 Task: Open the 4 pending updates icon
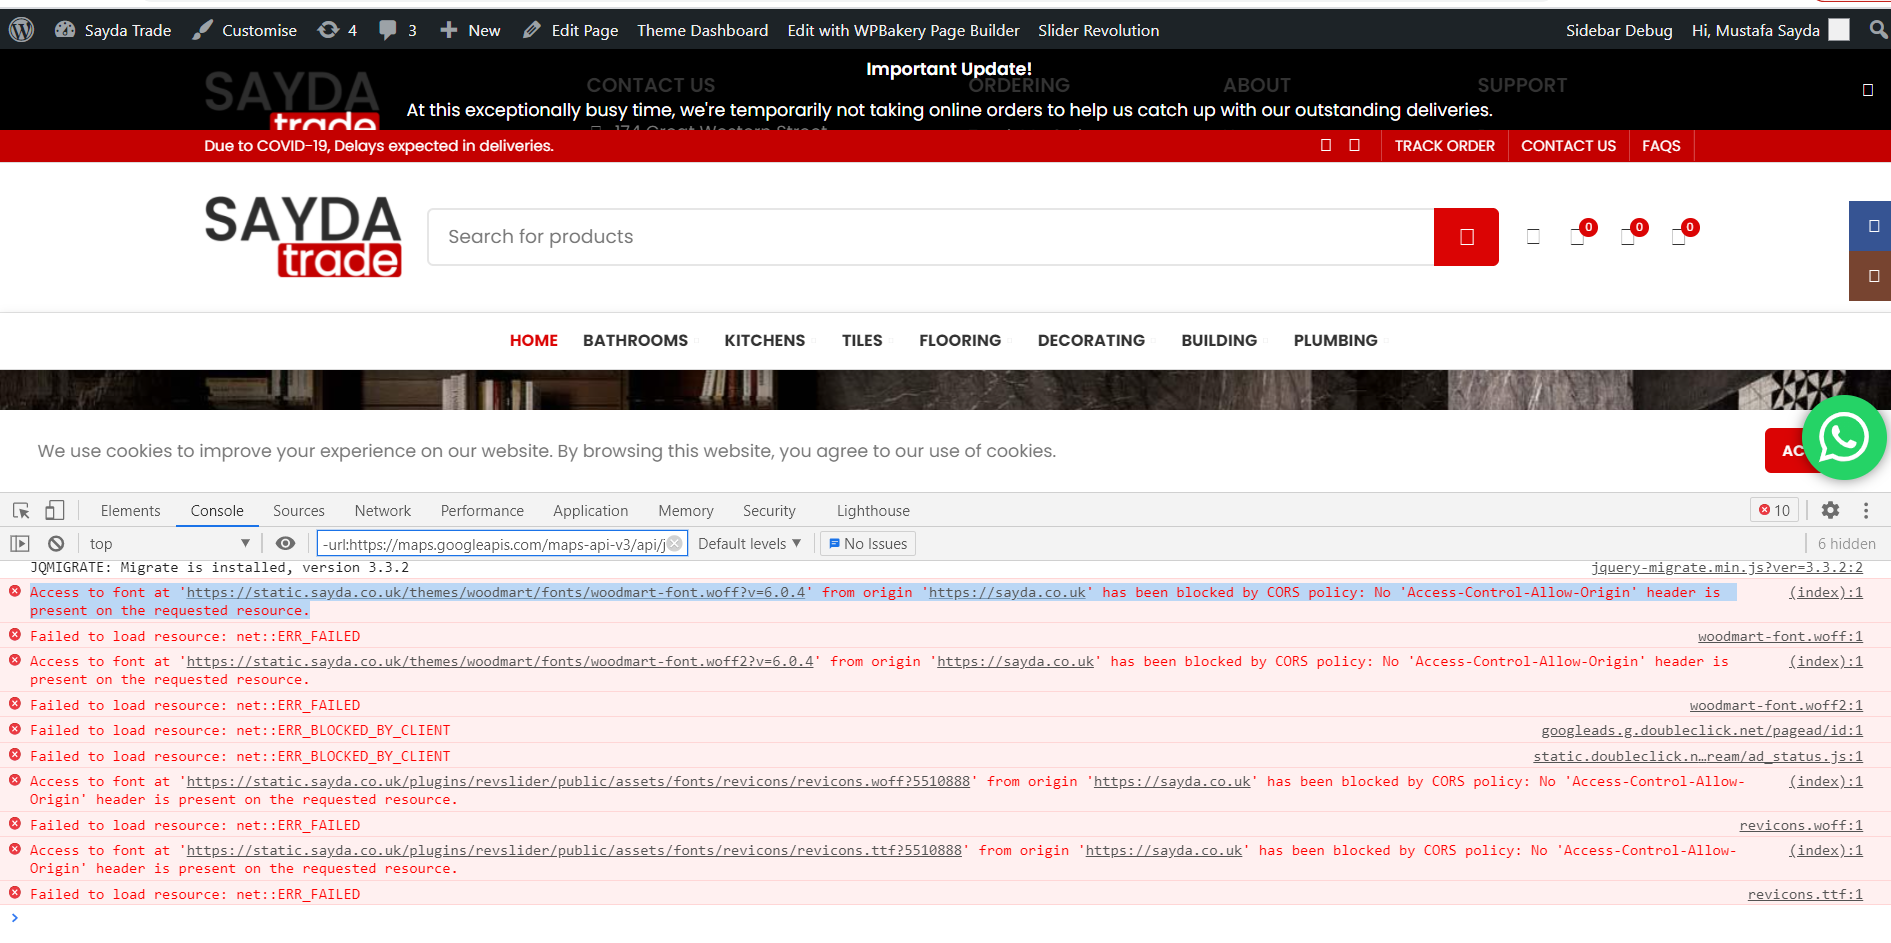coord(337,30)
